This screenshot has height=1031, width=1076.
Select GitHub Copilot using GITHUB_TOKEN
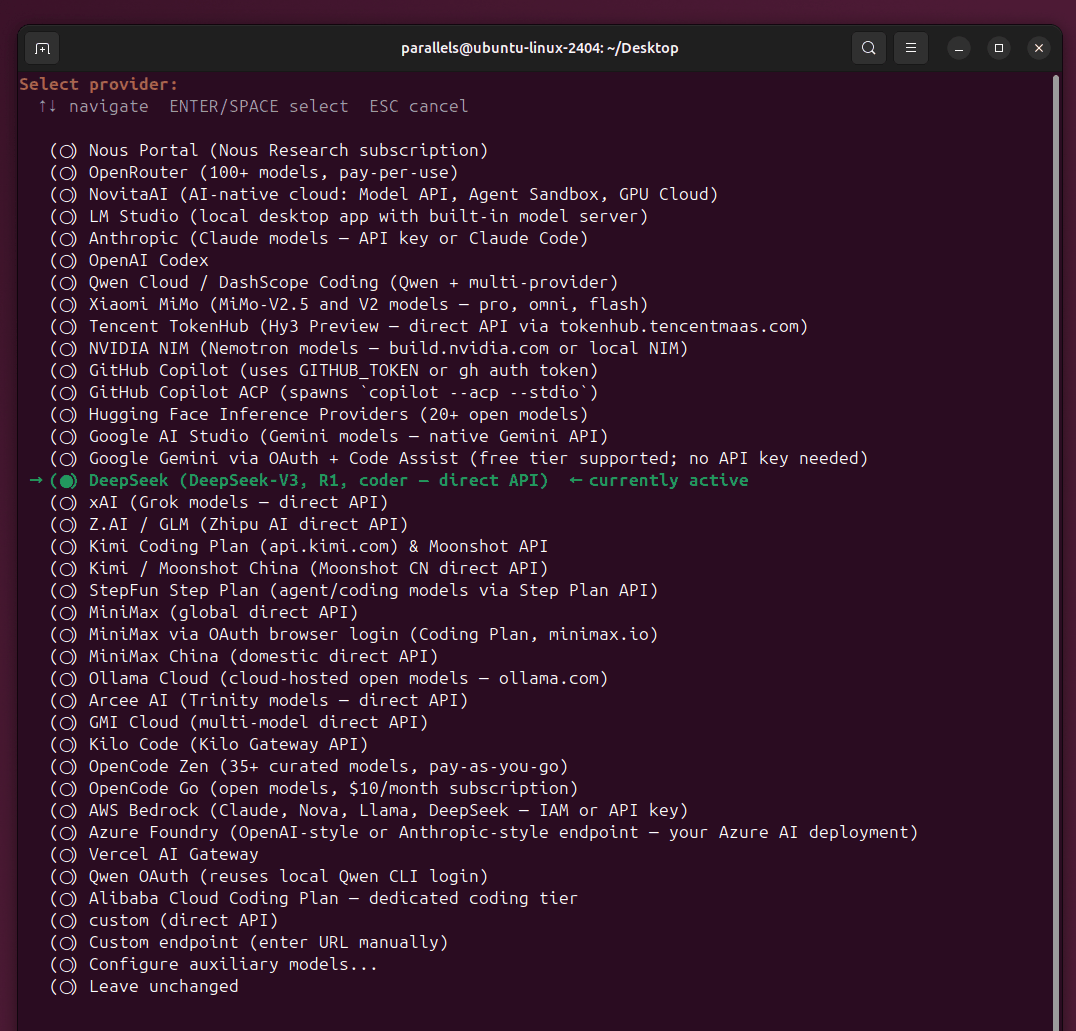point(324,370)
